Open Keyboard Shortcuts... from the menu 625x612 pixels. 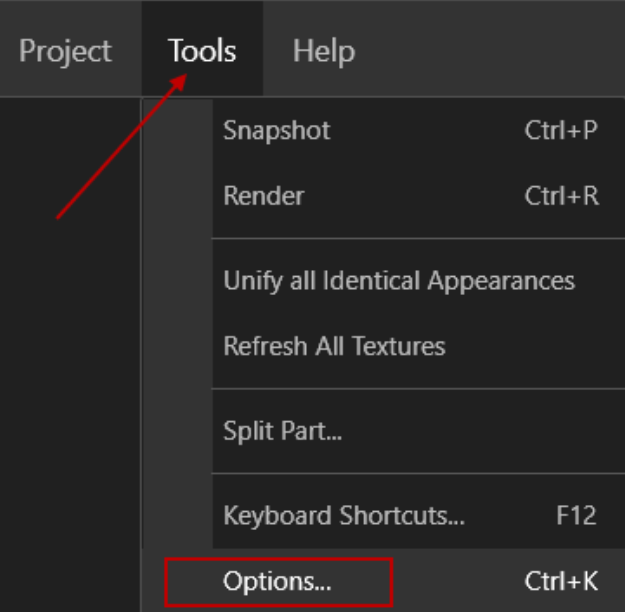(x=344, y=517)
